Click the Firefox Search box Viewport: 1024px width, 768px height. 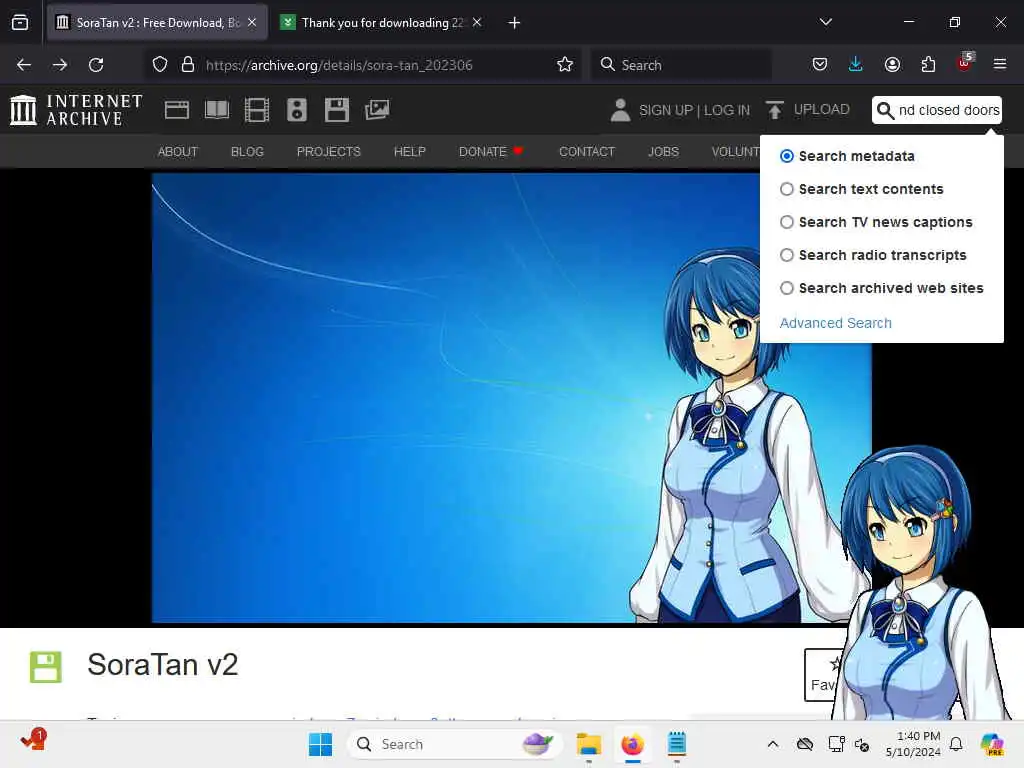pyautogui.click(x=682, y=65)
